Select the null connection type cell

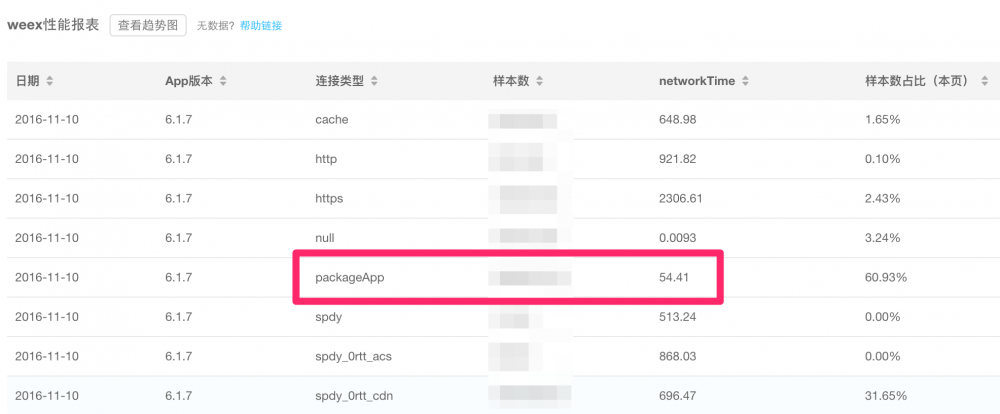click(325, 238)
